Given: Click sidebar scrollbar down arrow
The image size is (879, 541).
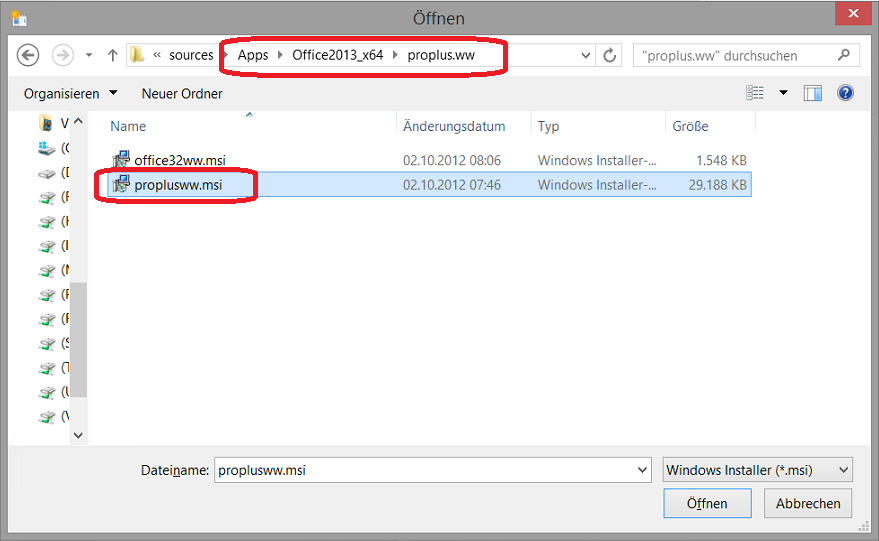Looking at the screenshot, I should point(78,436).
